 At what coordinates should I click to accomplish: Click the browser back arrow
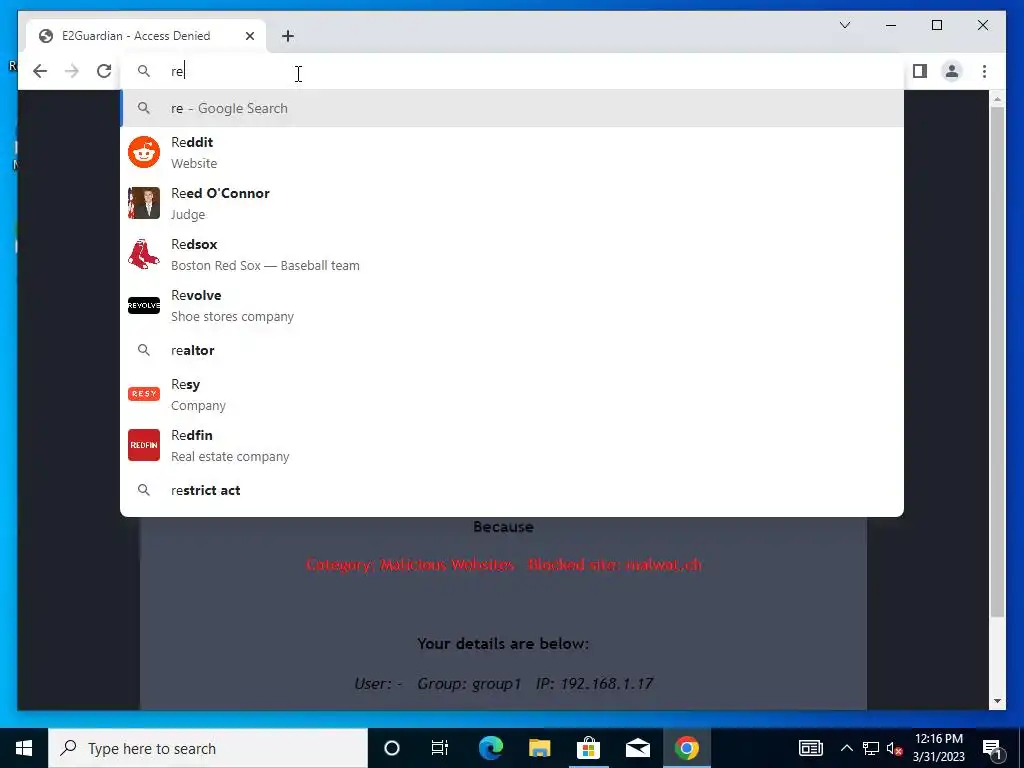pos(40,71)
